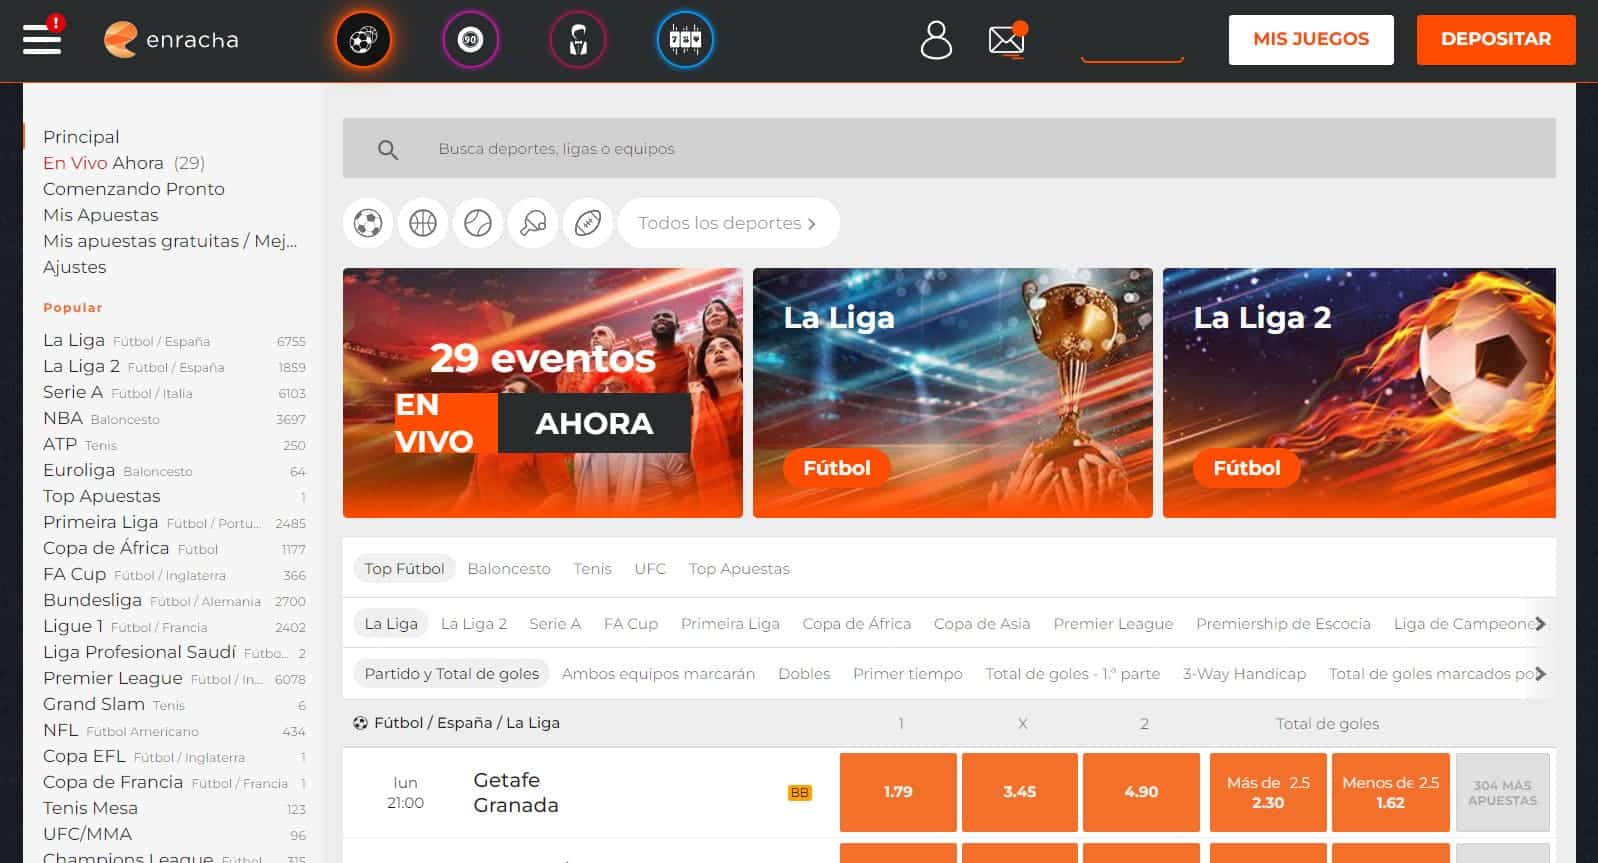Select the Top Fútbol tab
Image resolution: width=1598 pixels, height=863 pixels.
click(404, 569)
